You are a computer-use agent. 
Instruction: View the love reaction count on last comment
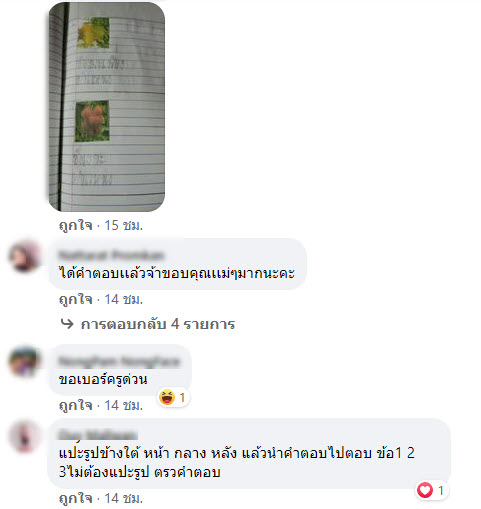[441, 490]
